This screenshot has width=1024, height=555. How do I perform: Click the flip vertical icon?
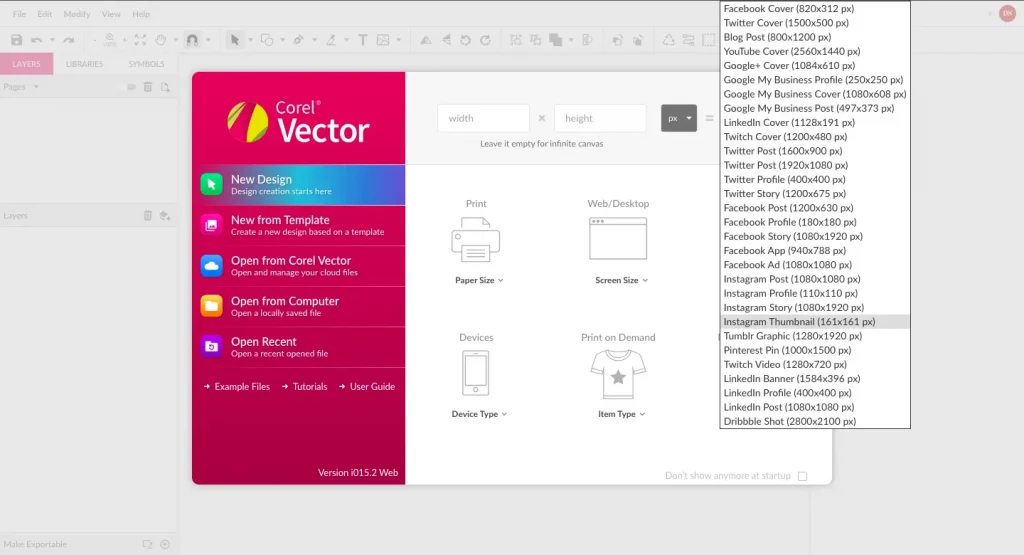pos(446,40)
